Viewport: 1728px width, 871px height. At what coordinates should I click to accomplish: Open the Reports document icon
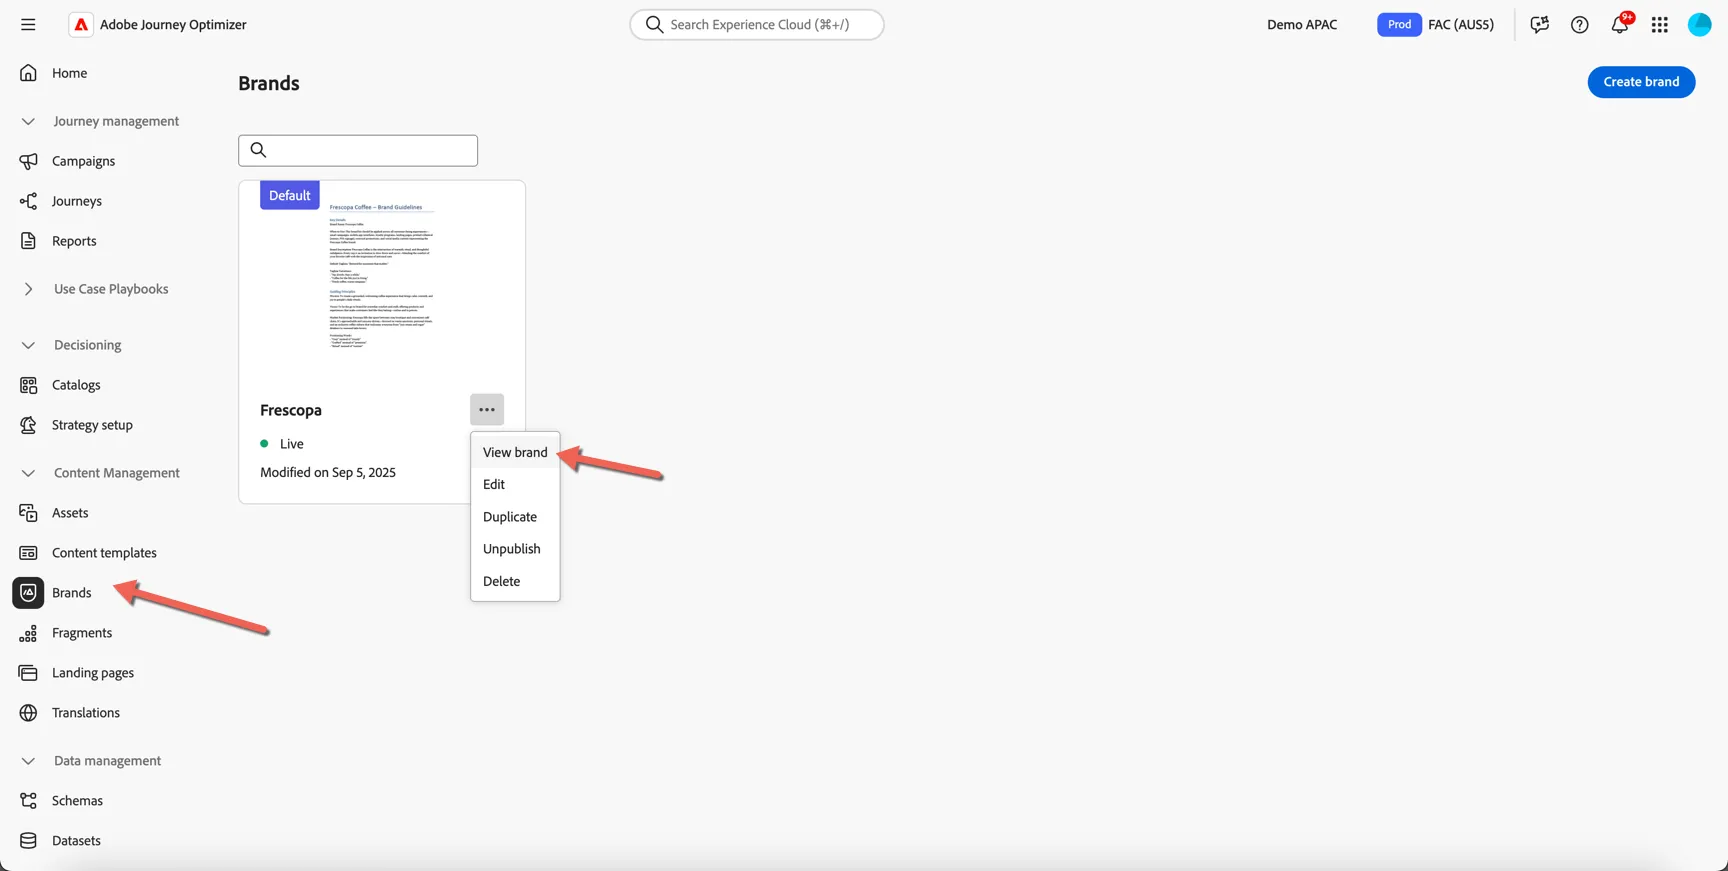click(x=28, y=241)
